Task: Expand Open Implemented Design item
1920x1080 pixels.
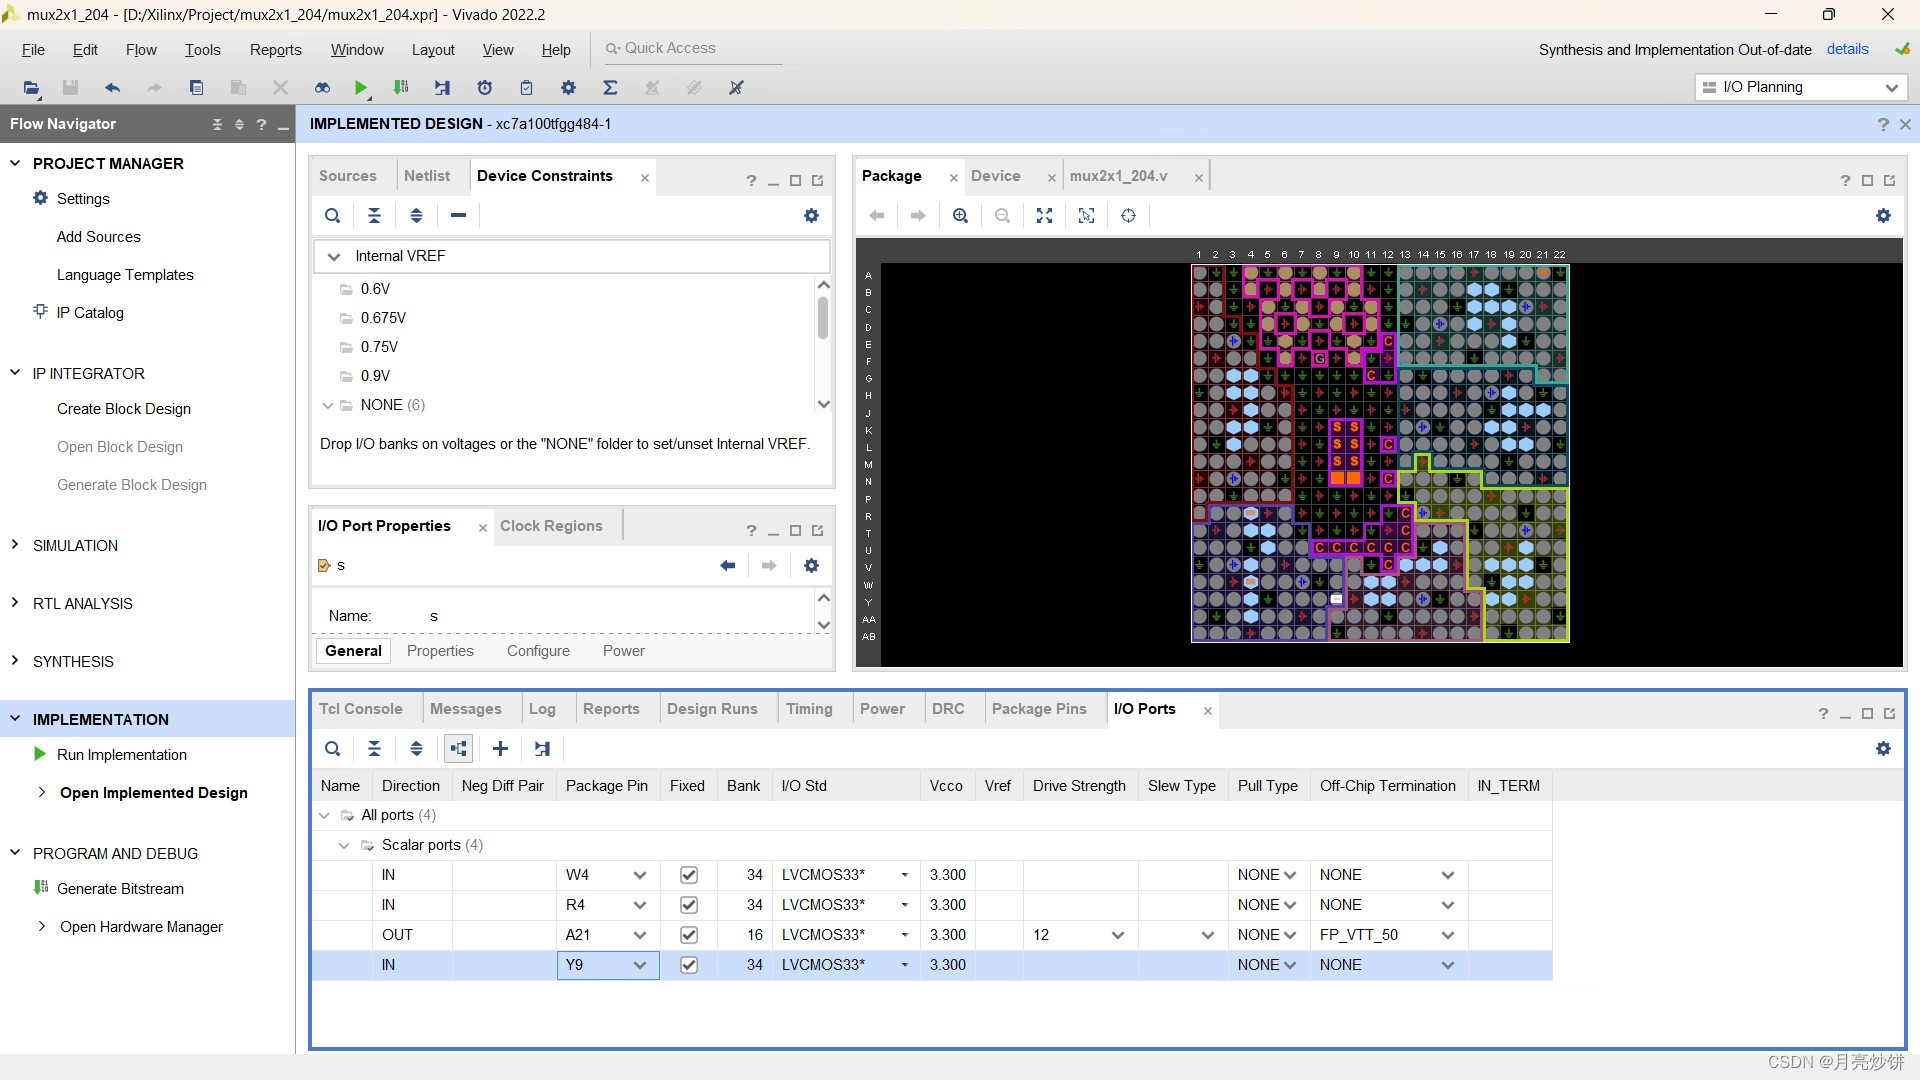Action: point(41,793)
